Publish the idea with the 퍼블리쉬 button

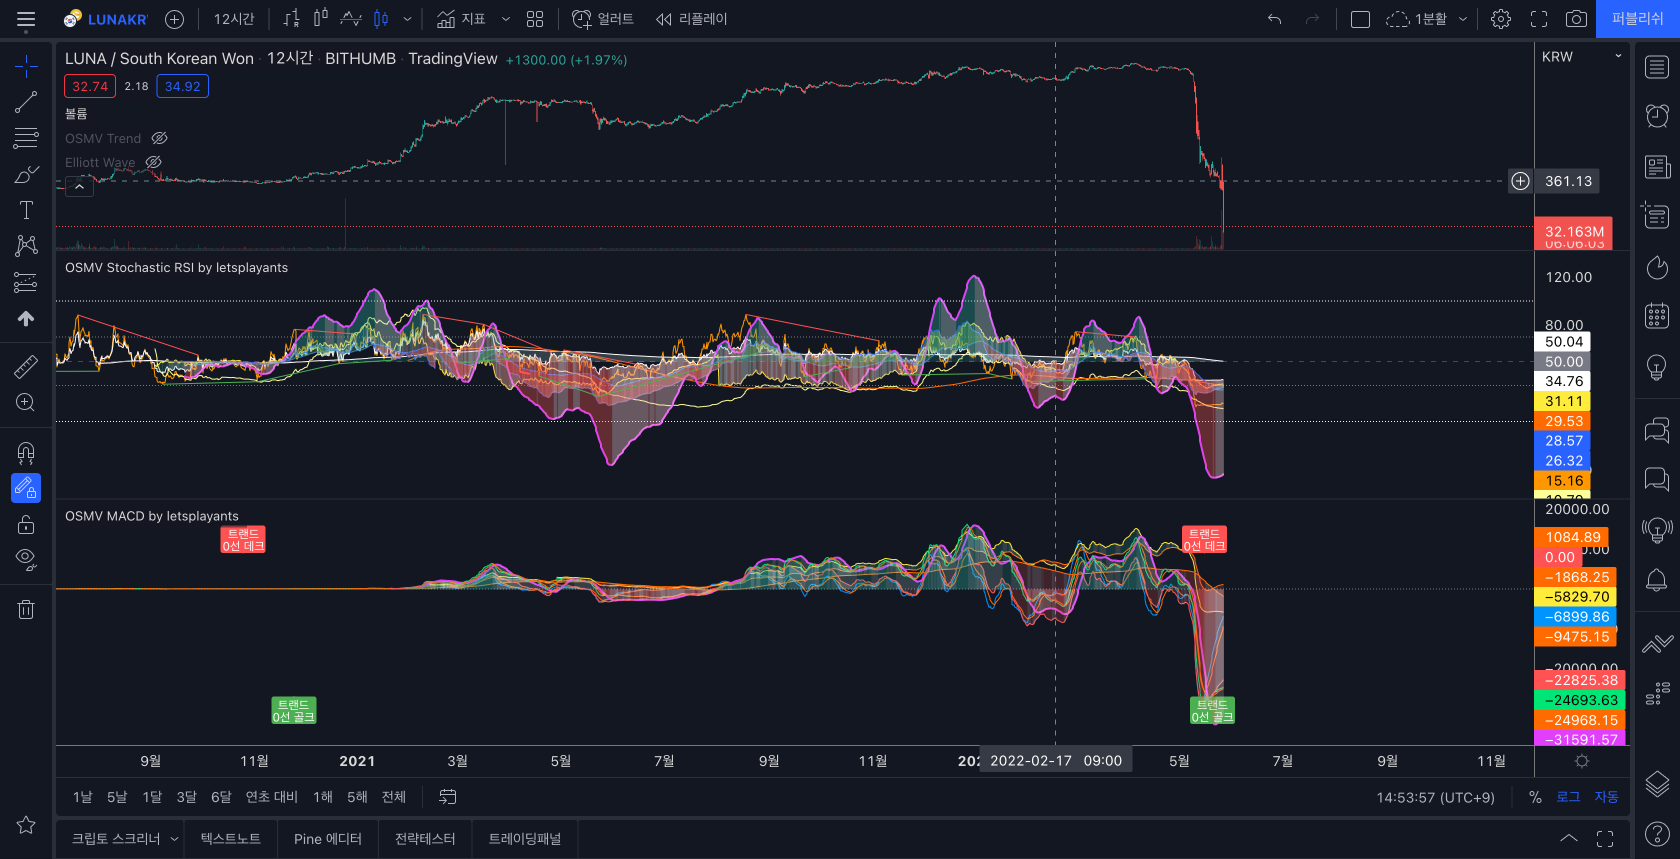tap(1638, 19)
